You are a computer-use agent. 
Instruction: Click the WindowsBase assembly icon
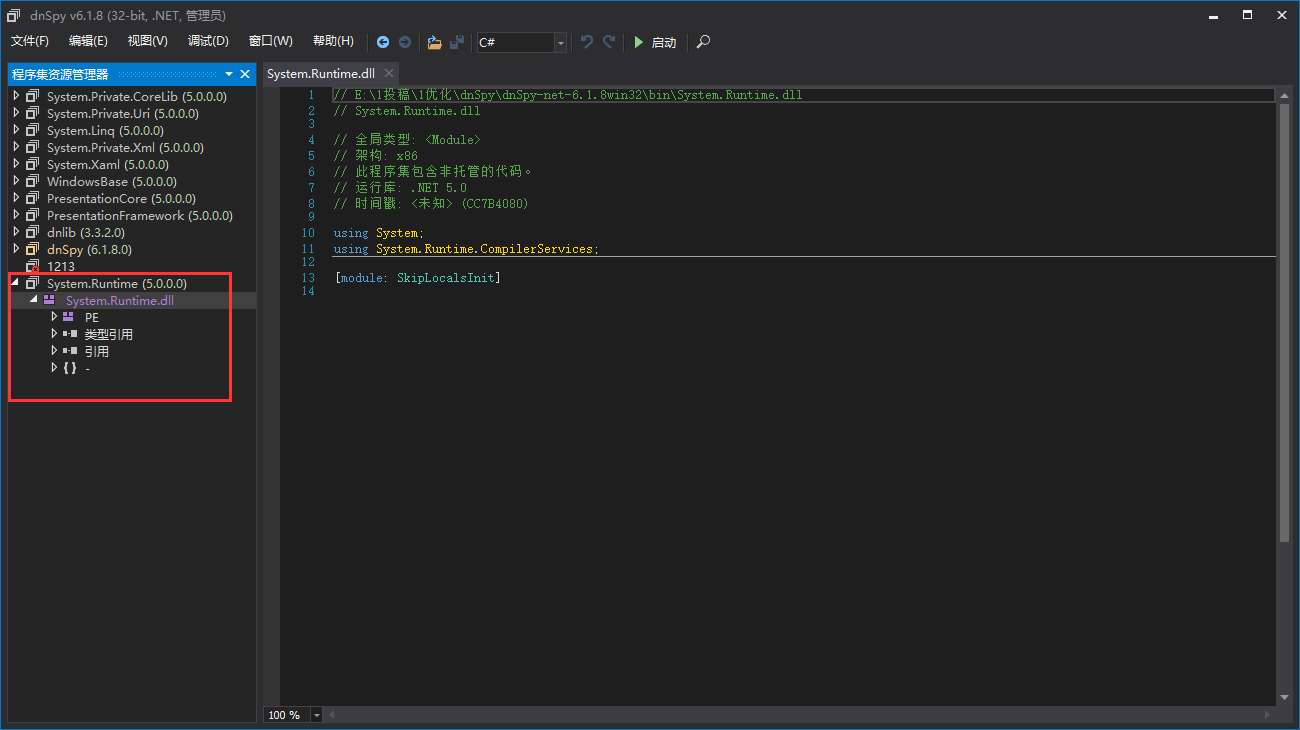(x=32, y=181)
